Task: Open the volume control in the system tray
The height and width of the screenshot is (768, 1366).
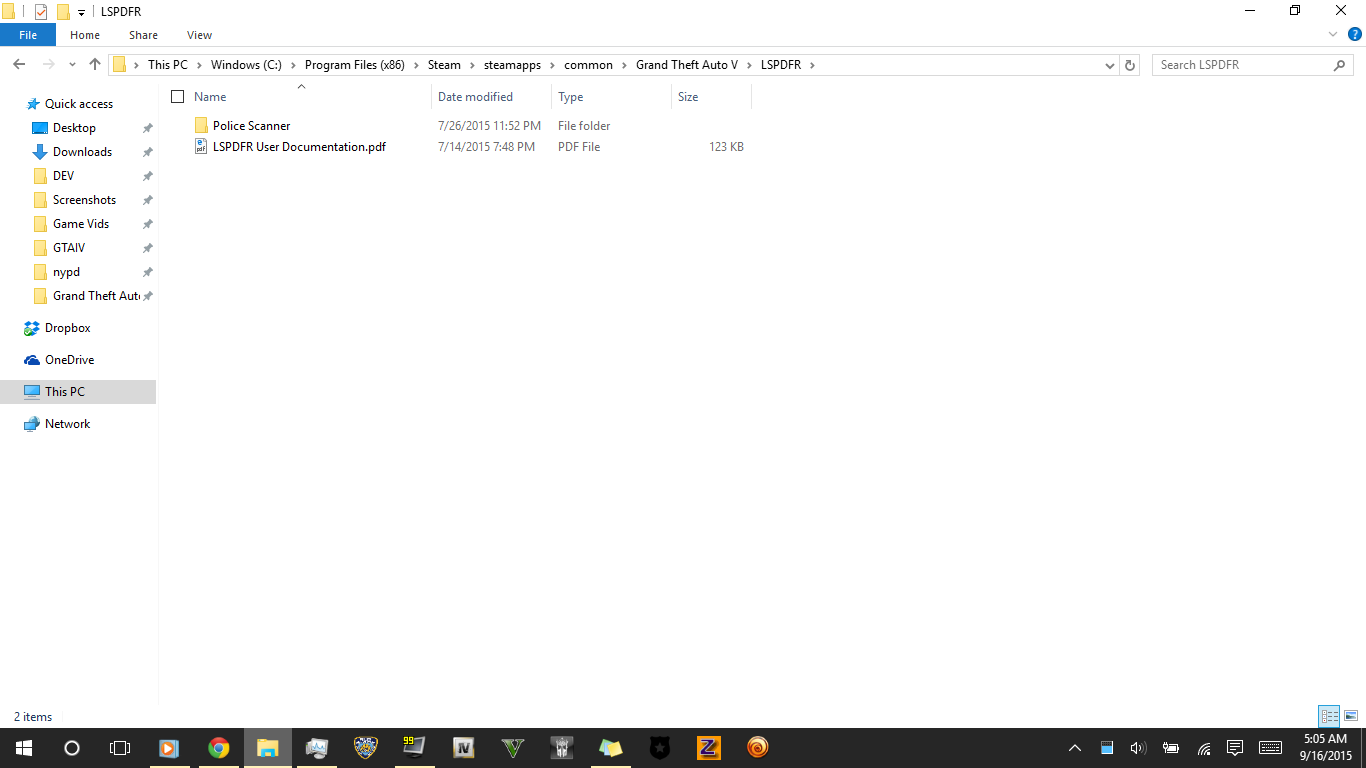Action: coord(1137,748)
